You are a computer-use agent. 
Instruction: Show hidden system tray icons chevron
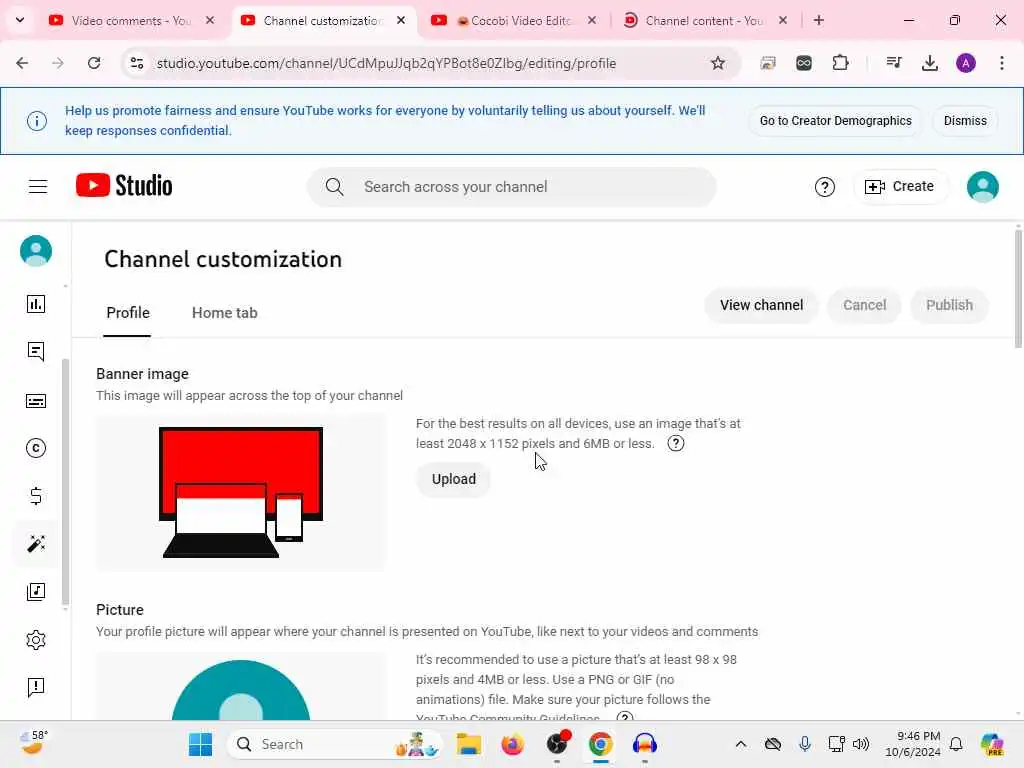741,744
